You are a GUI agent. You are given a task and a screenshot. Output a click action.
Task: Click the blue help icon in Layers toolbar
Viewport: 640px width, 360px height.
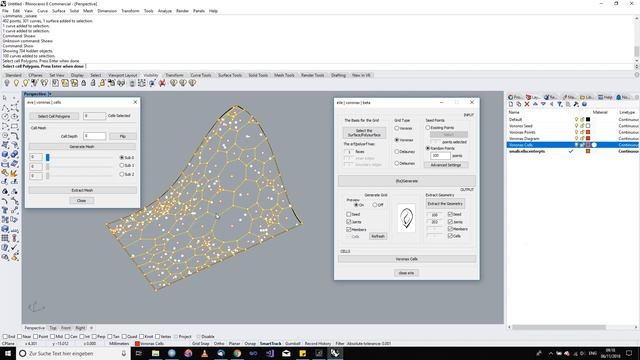click(584, 104)
